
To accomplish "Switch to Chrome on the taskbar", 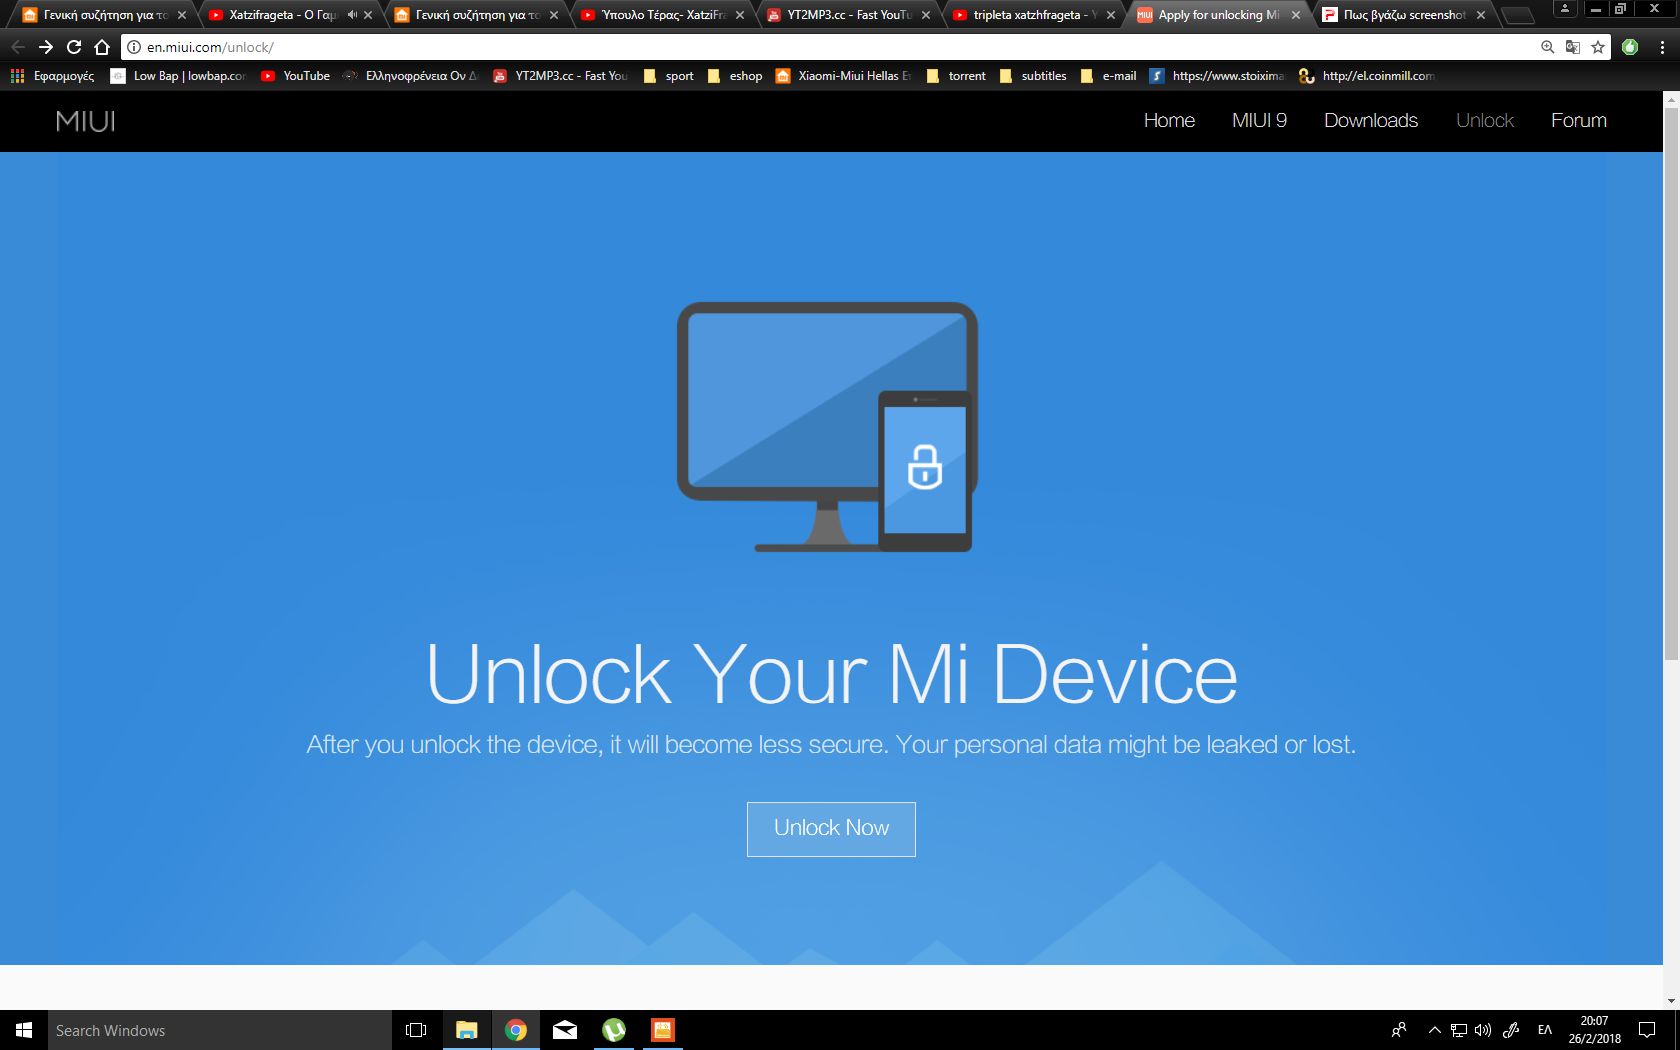I will pos(516,1030).
